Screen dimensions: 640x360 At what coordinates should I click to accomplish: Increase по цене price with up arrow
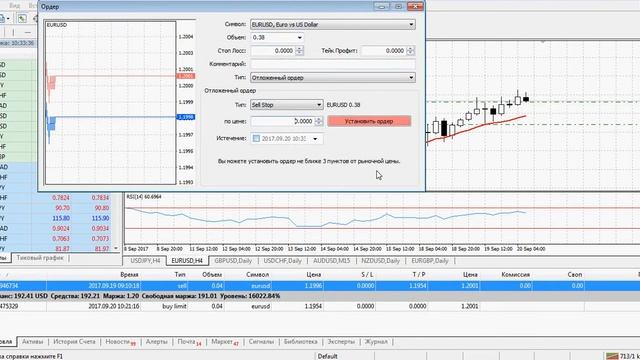(x=319, y=119)
